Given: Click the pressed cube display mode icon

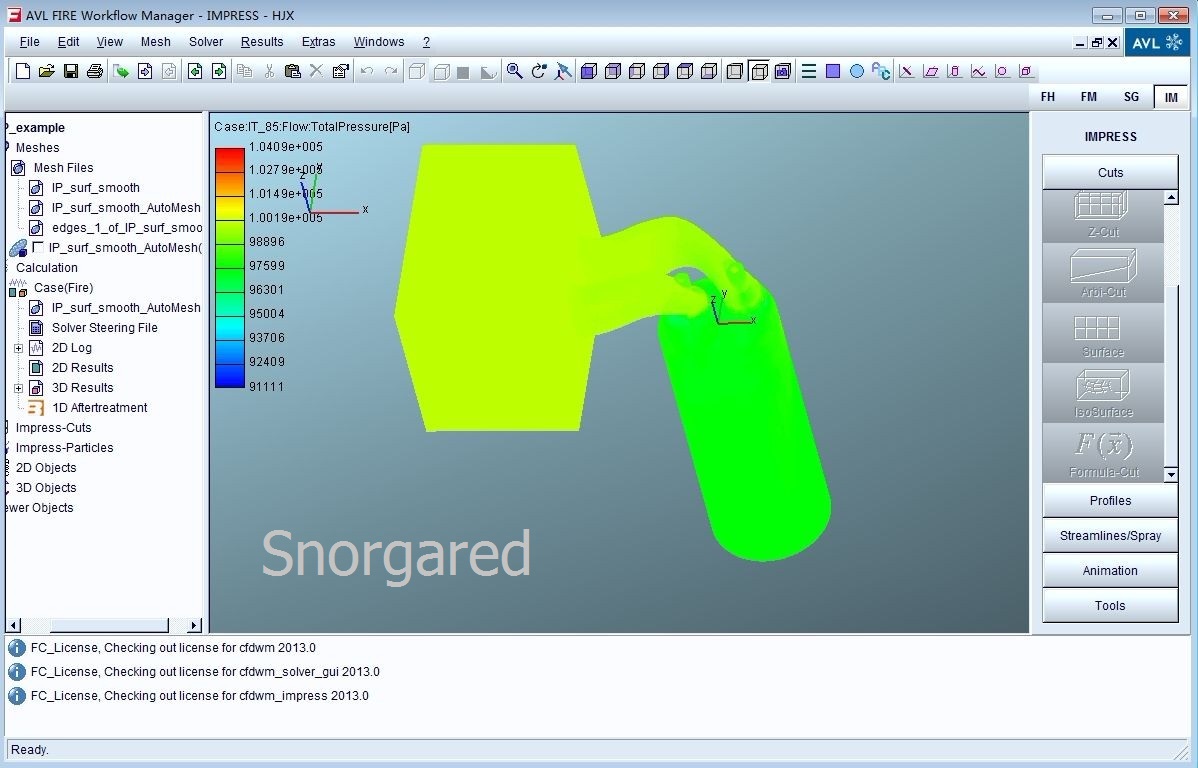Looking at the screenshot, I should click(x=759, y=71).
